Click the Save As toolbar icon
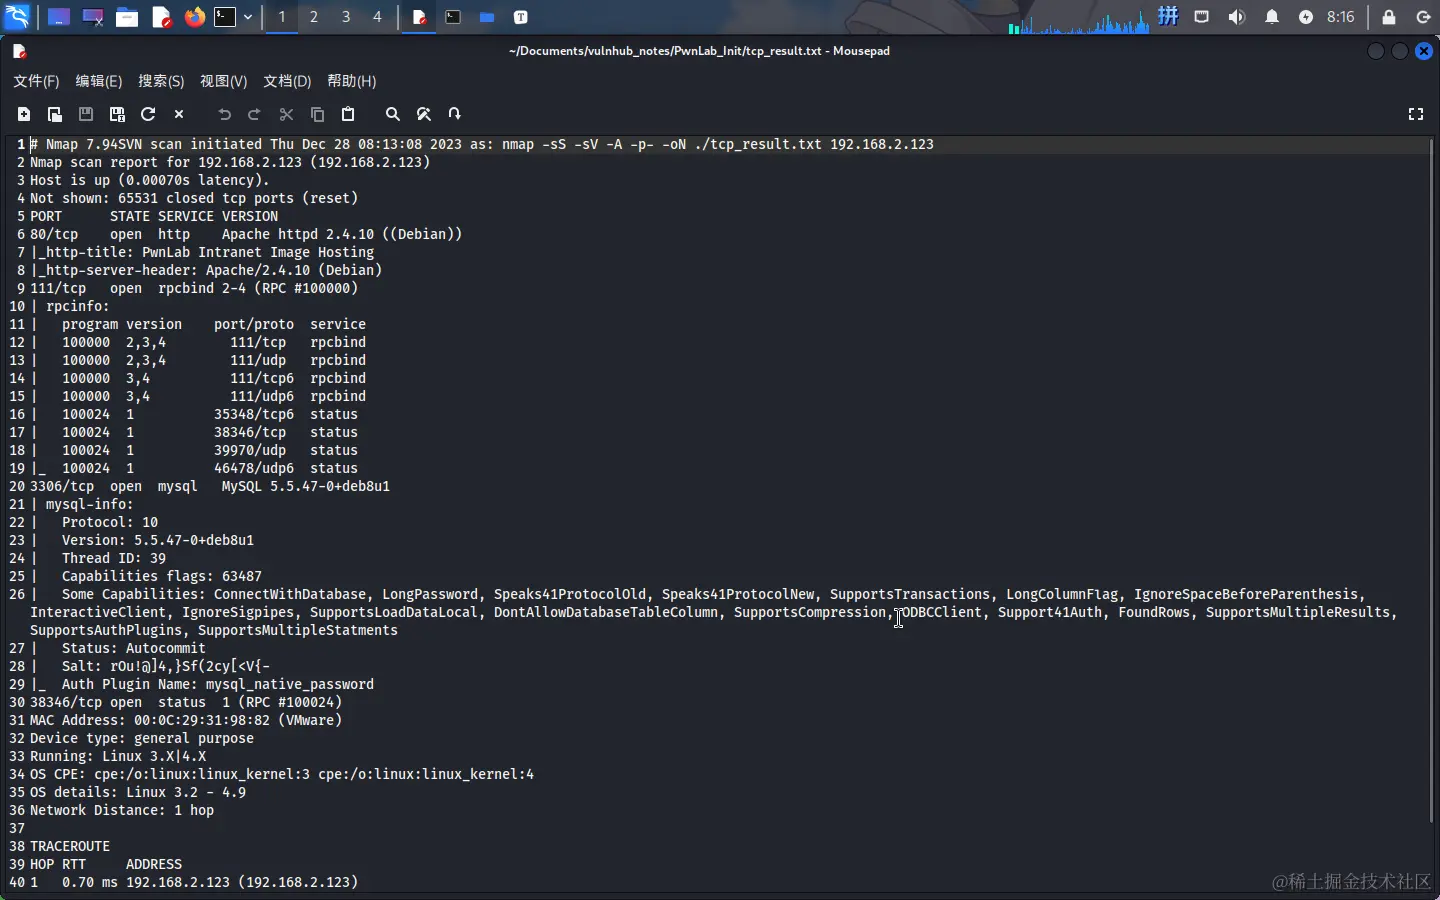Screen dimensions: 1440x900 (117, 114)
